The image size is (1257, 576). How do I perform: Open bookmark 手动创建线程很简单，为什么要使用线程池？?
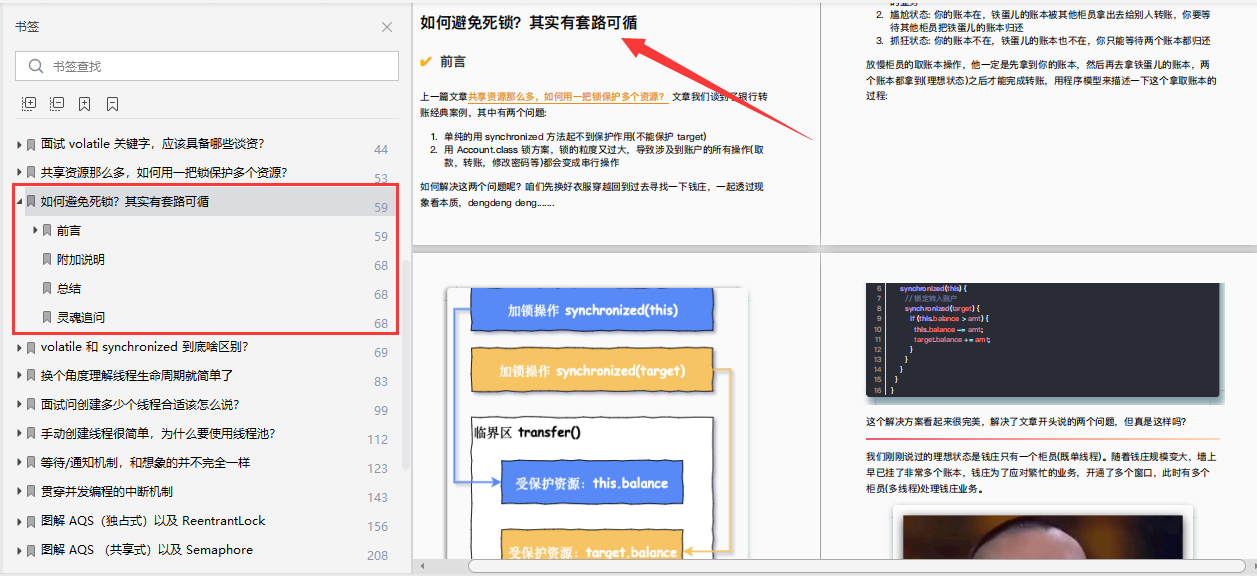158,434
